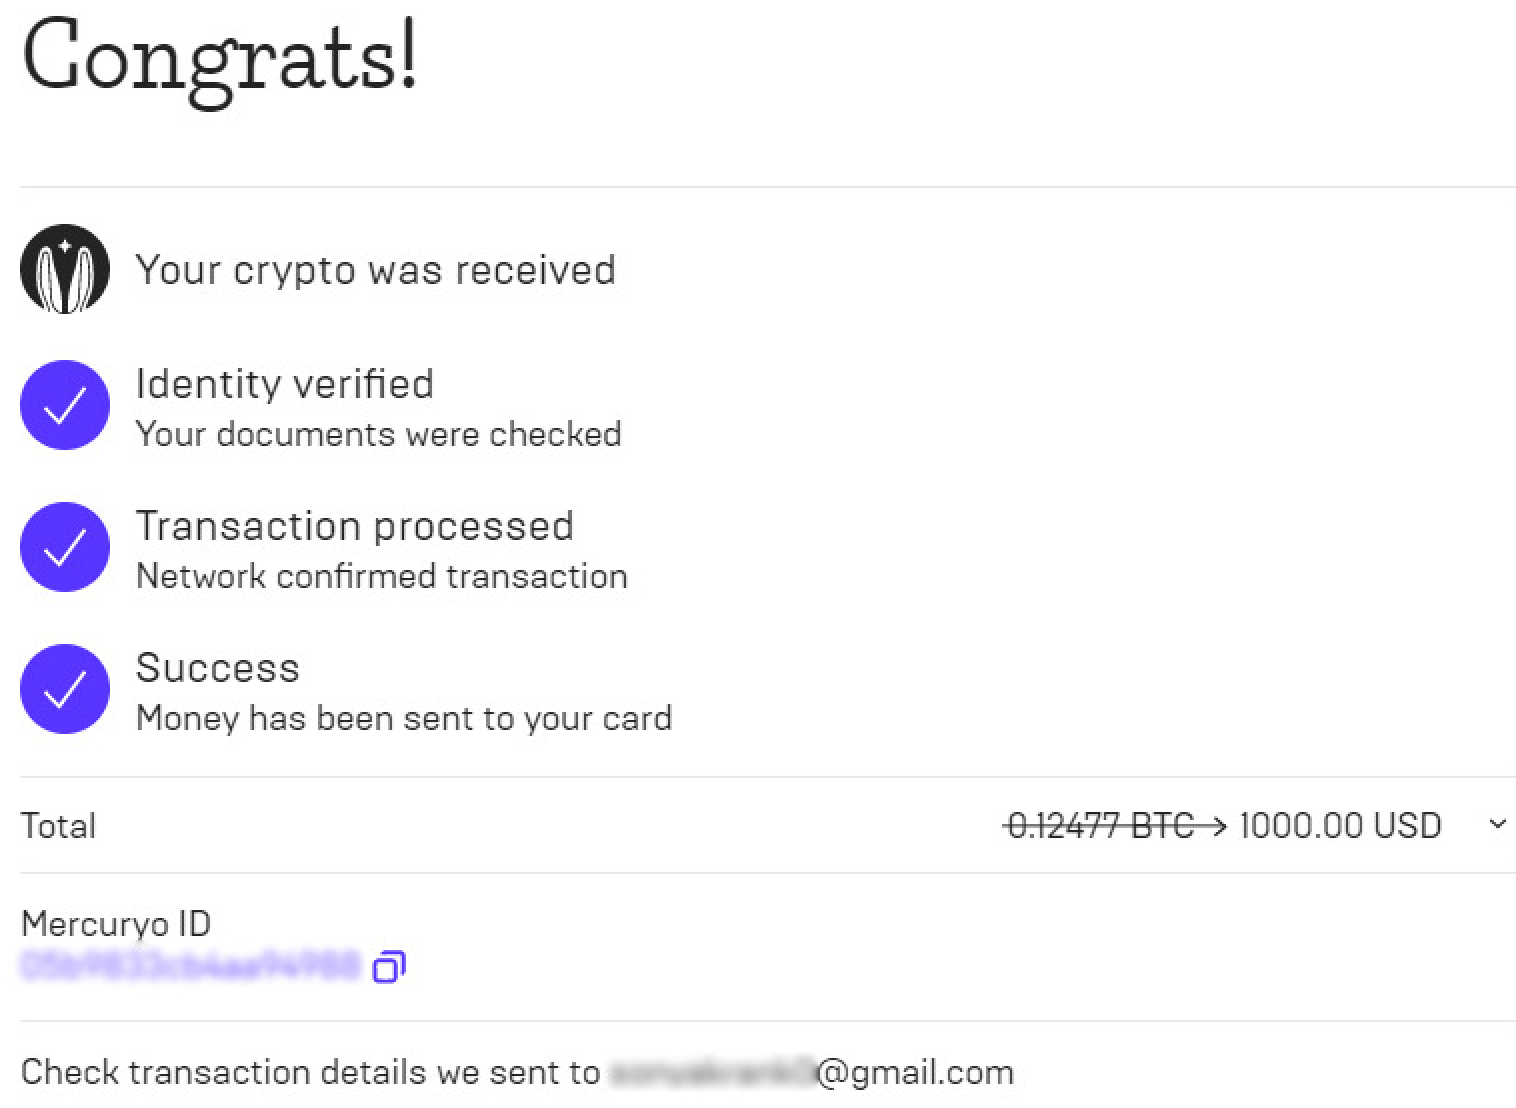Viewport: 1516px width, 1108px height.
Task: Click the Transaction processed checkmark icon
Action: click(65, 547)
